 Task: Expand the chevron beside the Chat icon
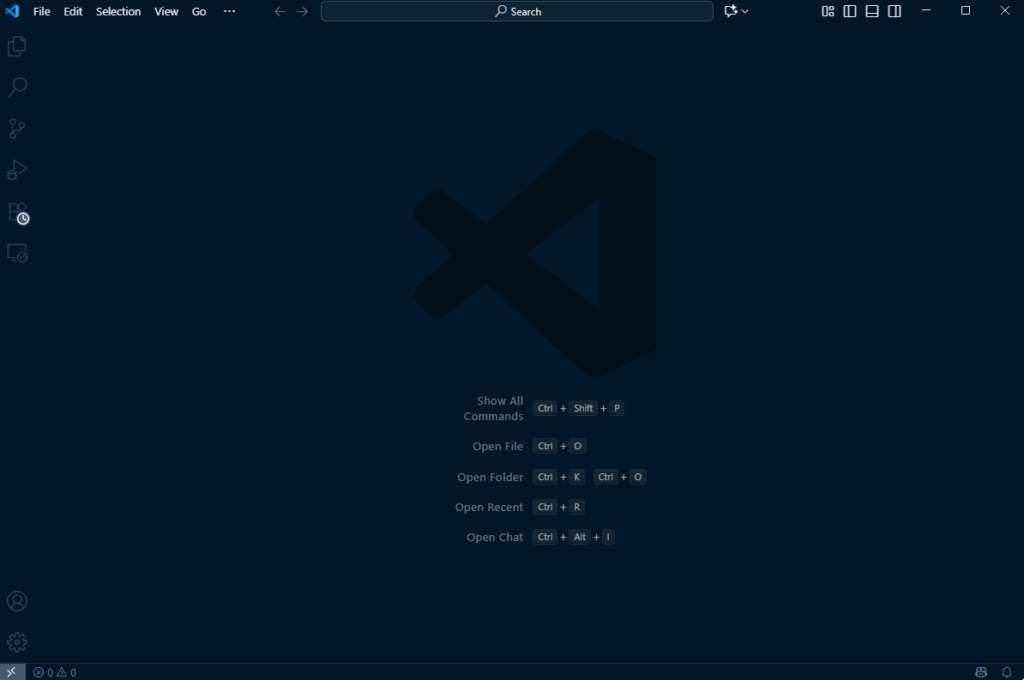(745, 11)
